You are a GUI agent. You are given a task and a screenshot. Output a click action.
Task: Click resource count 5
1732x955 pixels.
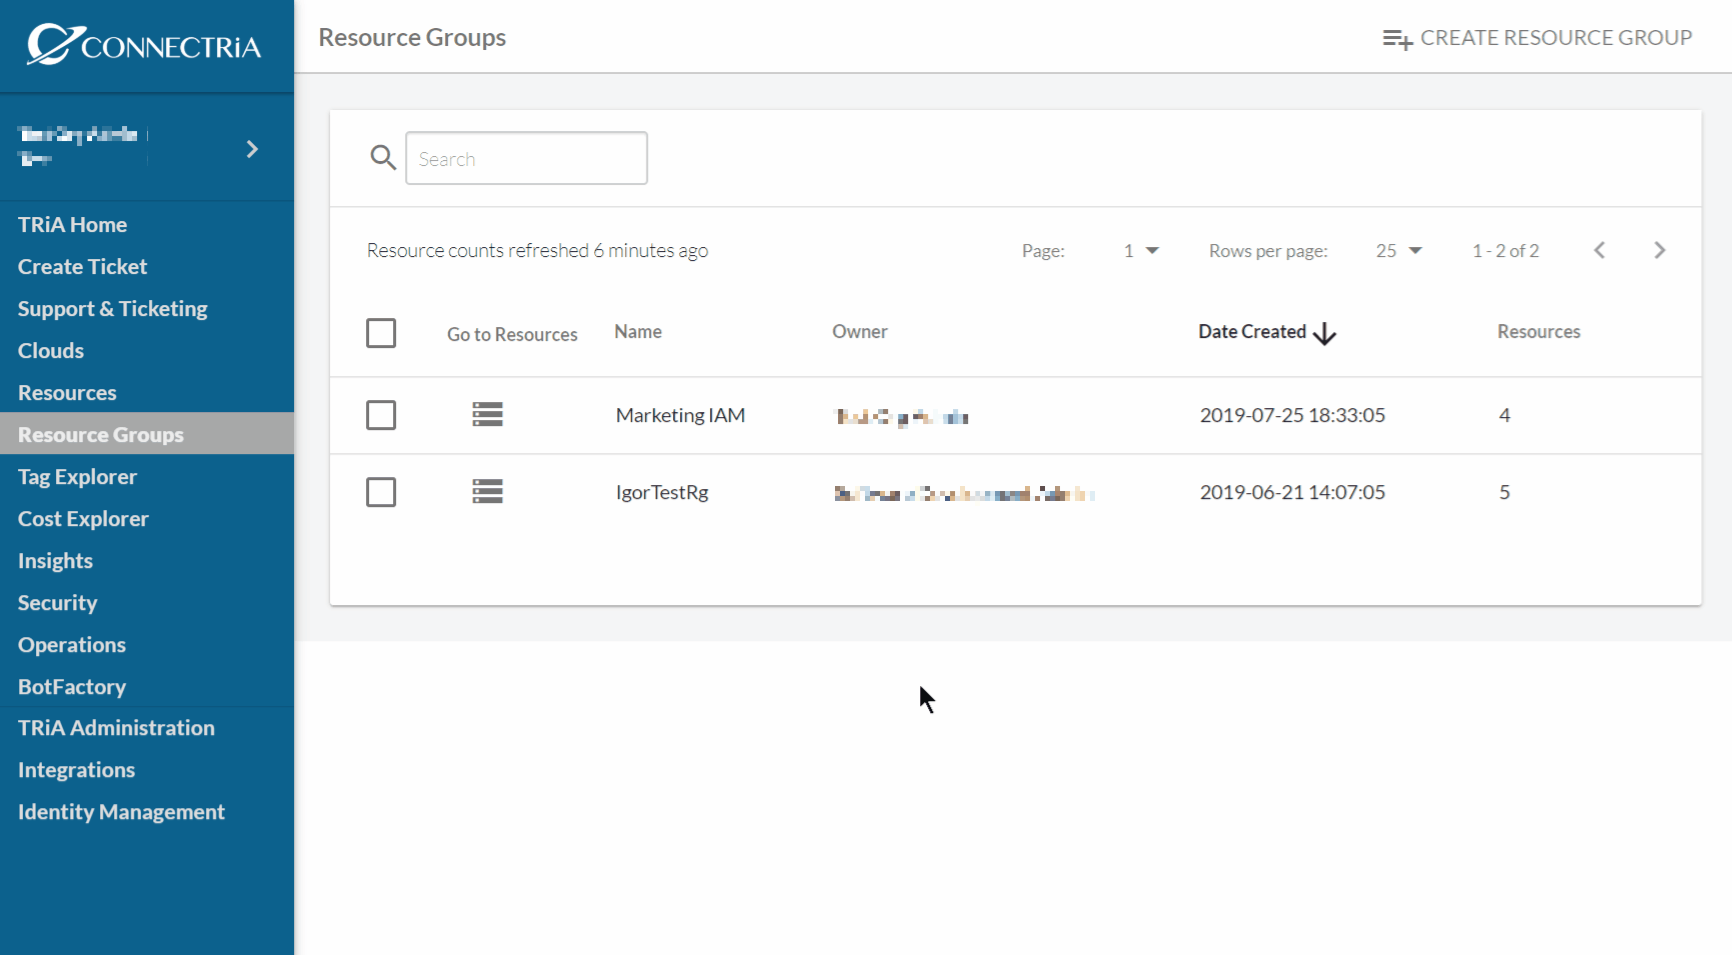[1504, 492]
